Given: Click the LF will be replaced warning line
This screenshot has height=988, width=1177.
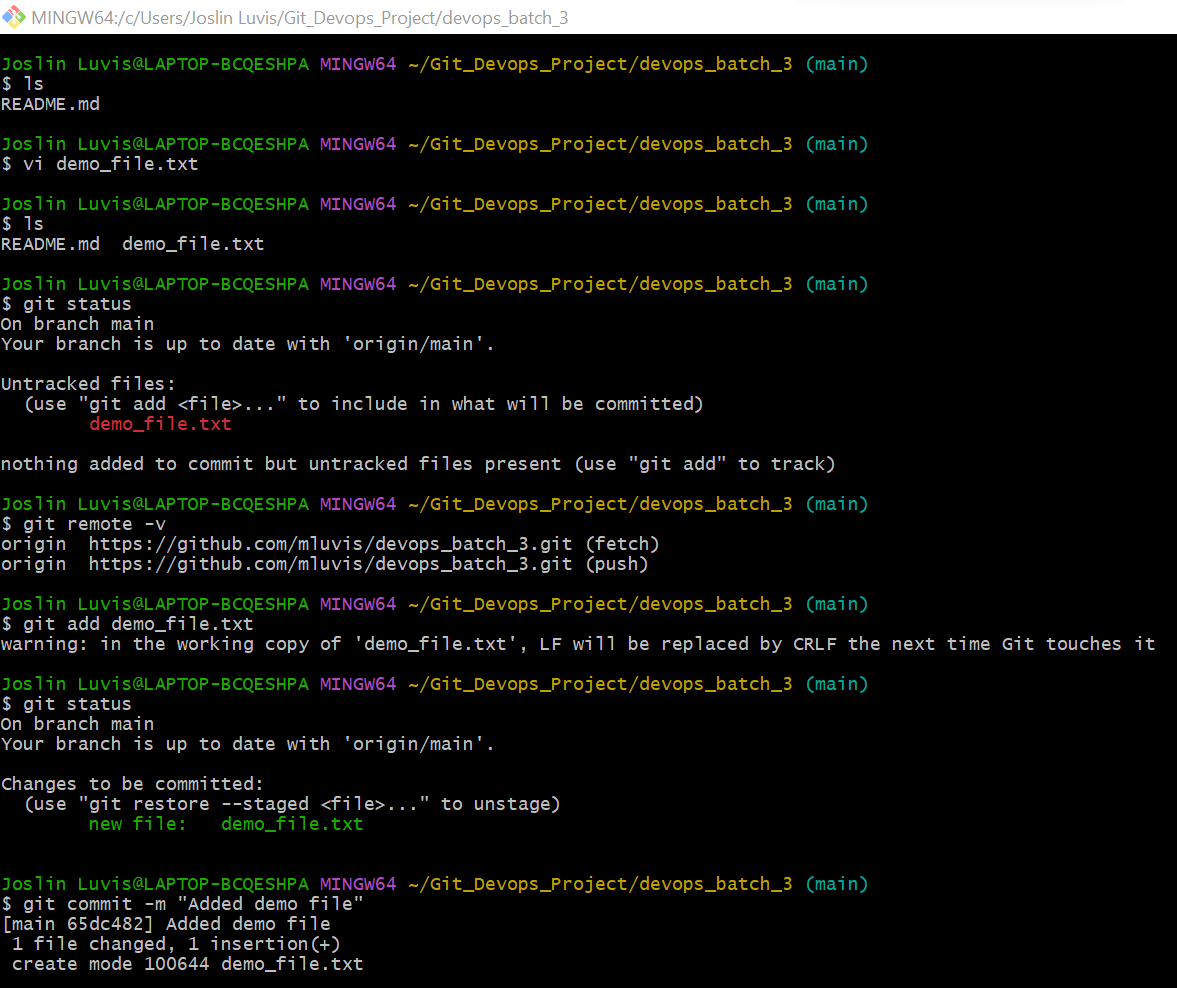Looking at the screenshot, I should click(x=578, y=644).
